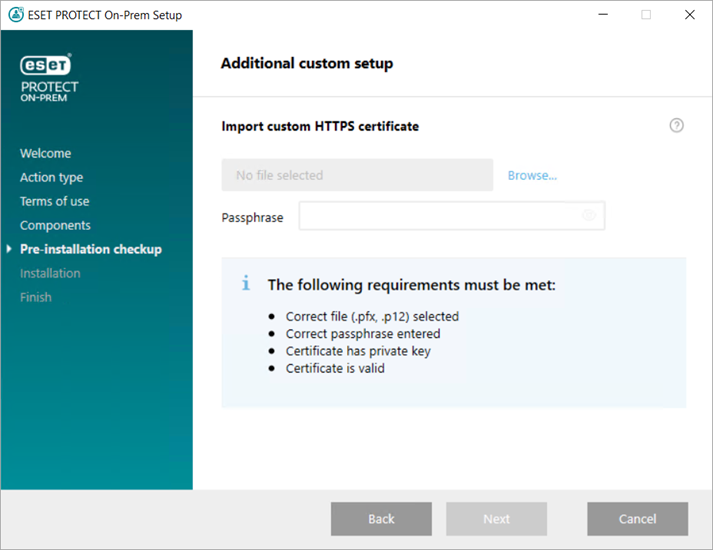
Task: Click the arrow marker beside Pre-installation checkup
Action: coord(10,249)
